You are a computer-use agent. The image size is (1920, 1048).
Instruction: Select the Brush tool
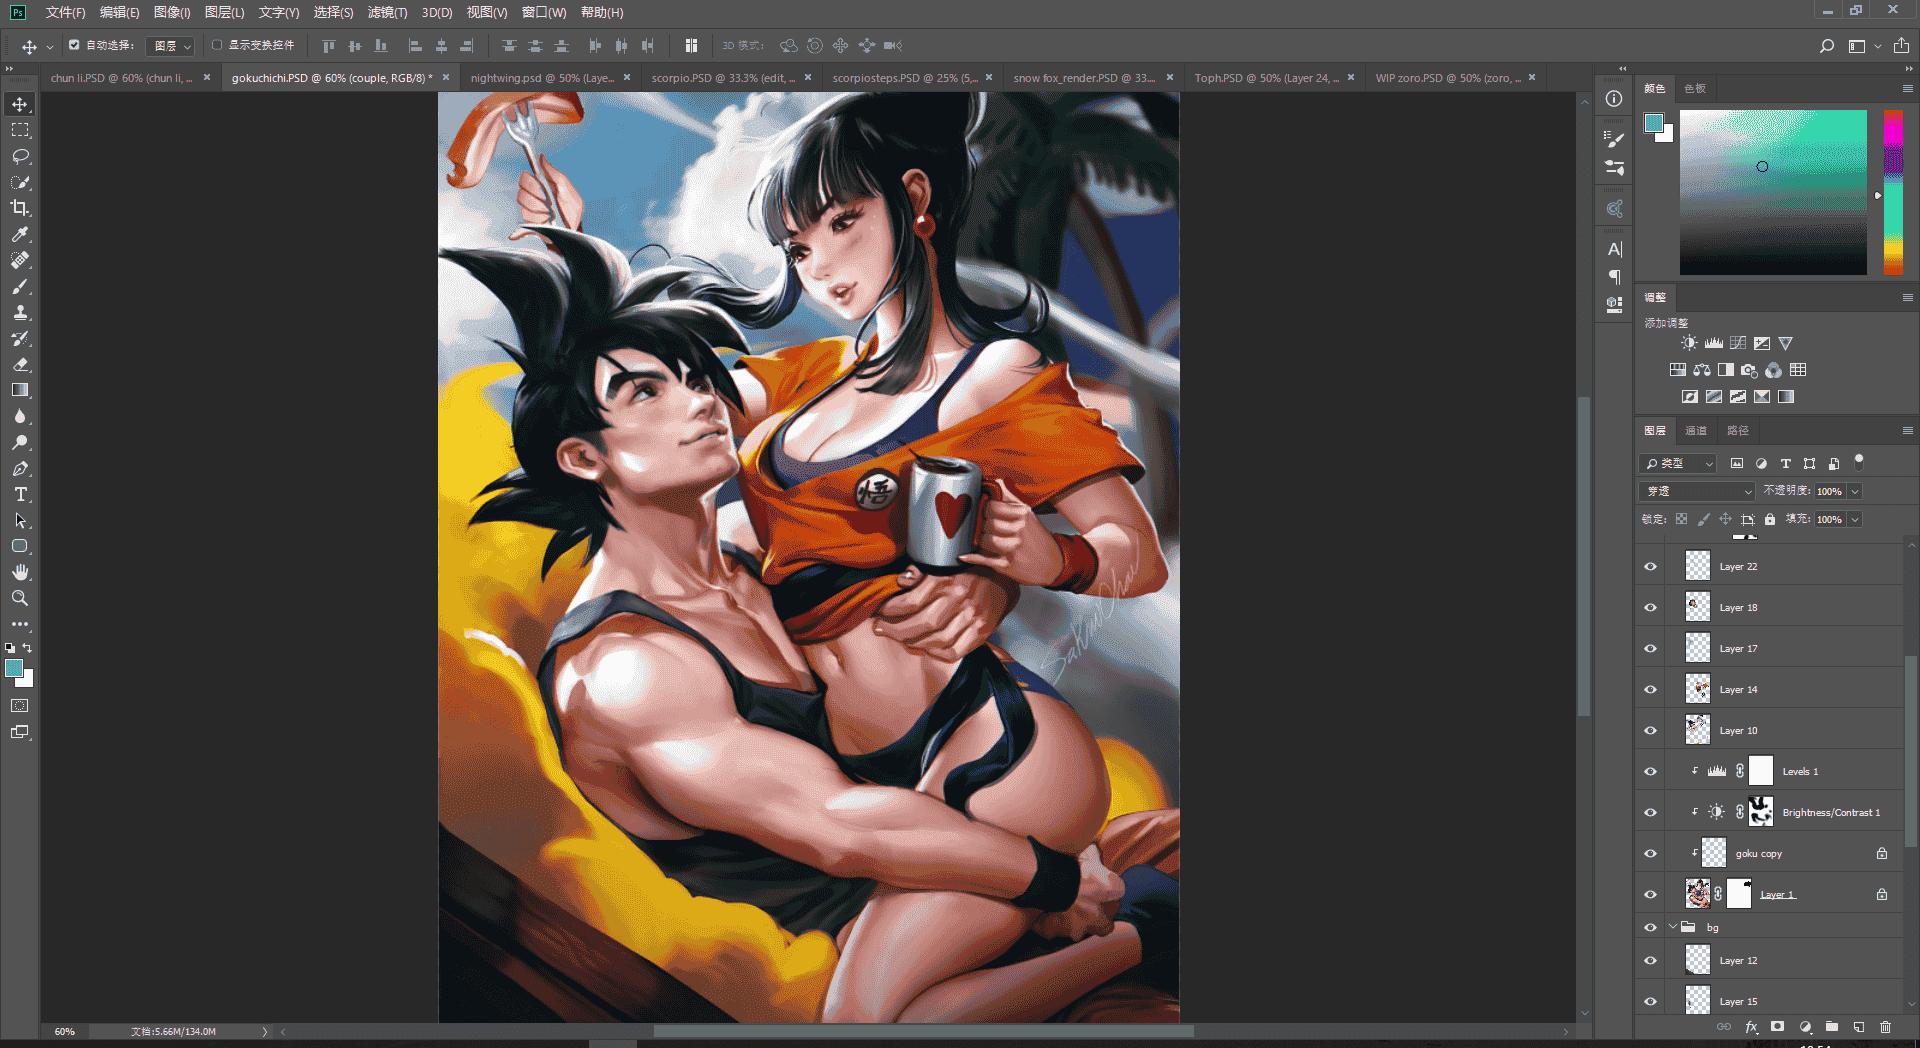pyautogui.click(x=20, y=286)
